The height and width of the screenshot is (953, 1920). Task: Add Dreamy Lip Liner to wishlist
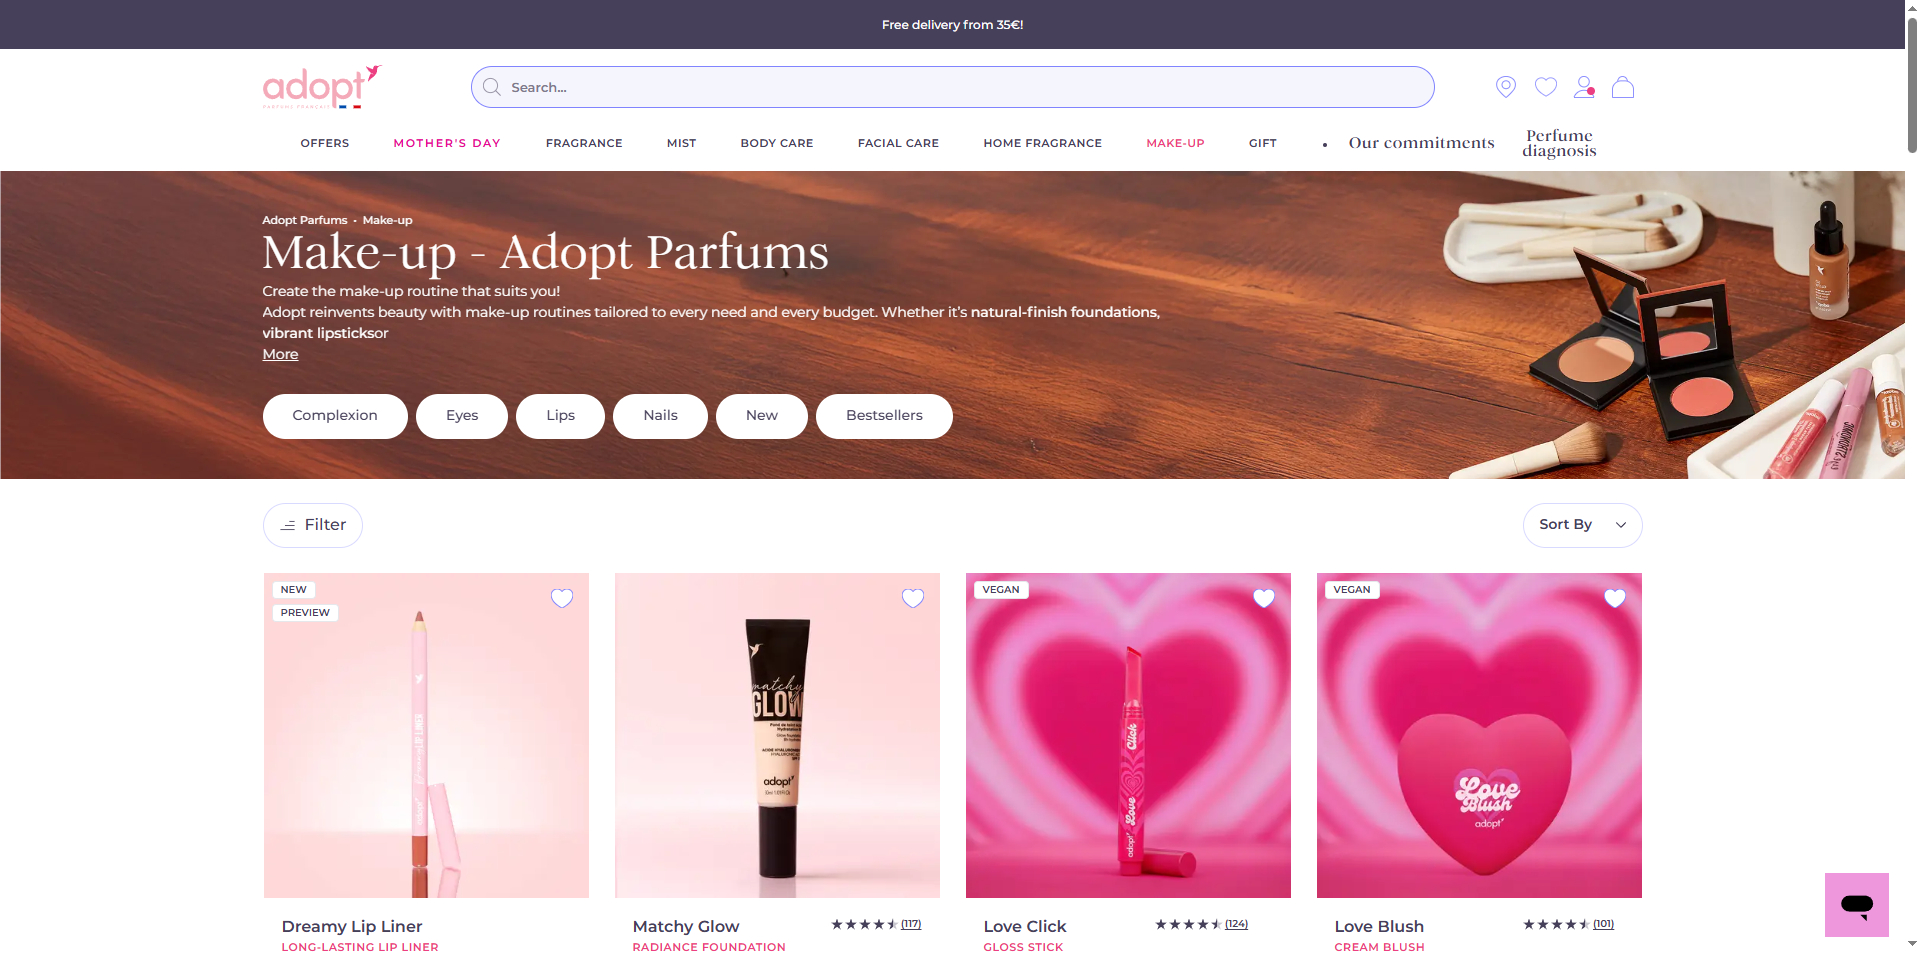562,598
